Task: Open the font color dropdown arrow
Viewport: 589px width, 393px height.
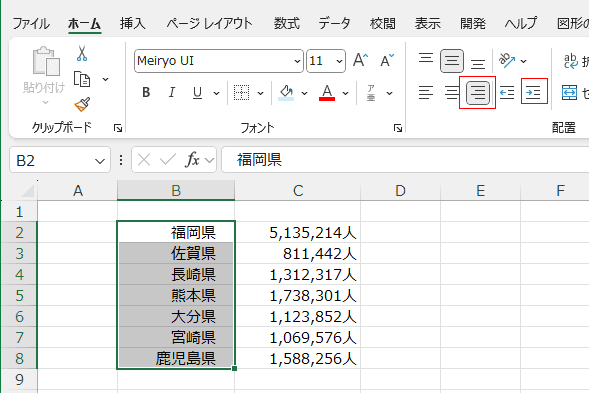Action: 346,93
